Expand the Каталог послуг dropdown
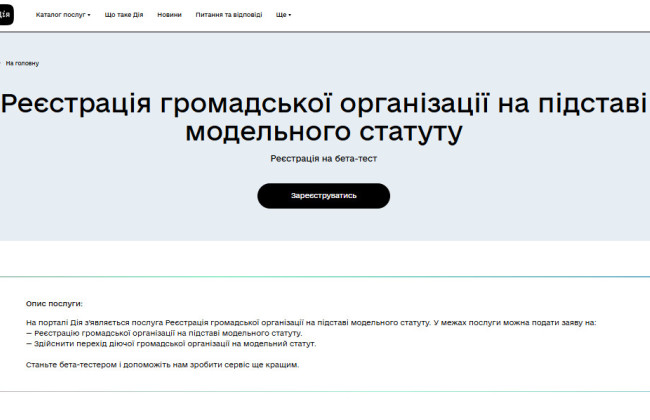 63,15
